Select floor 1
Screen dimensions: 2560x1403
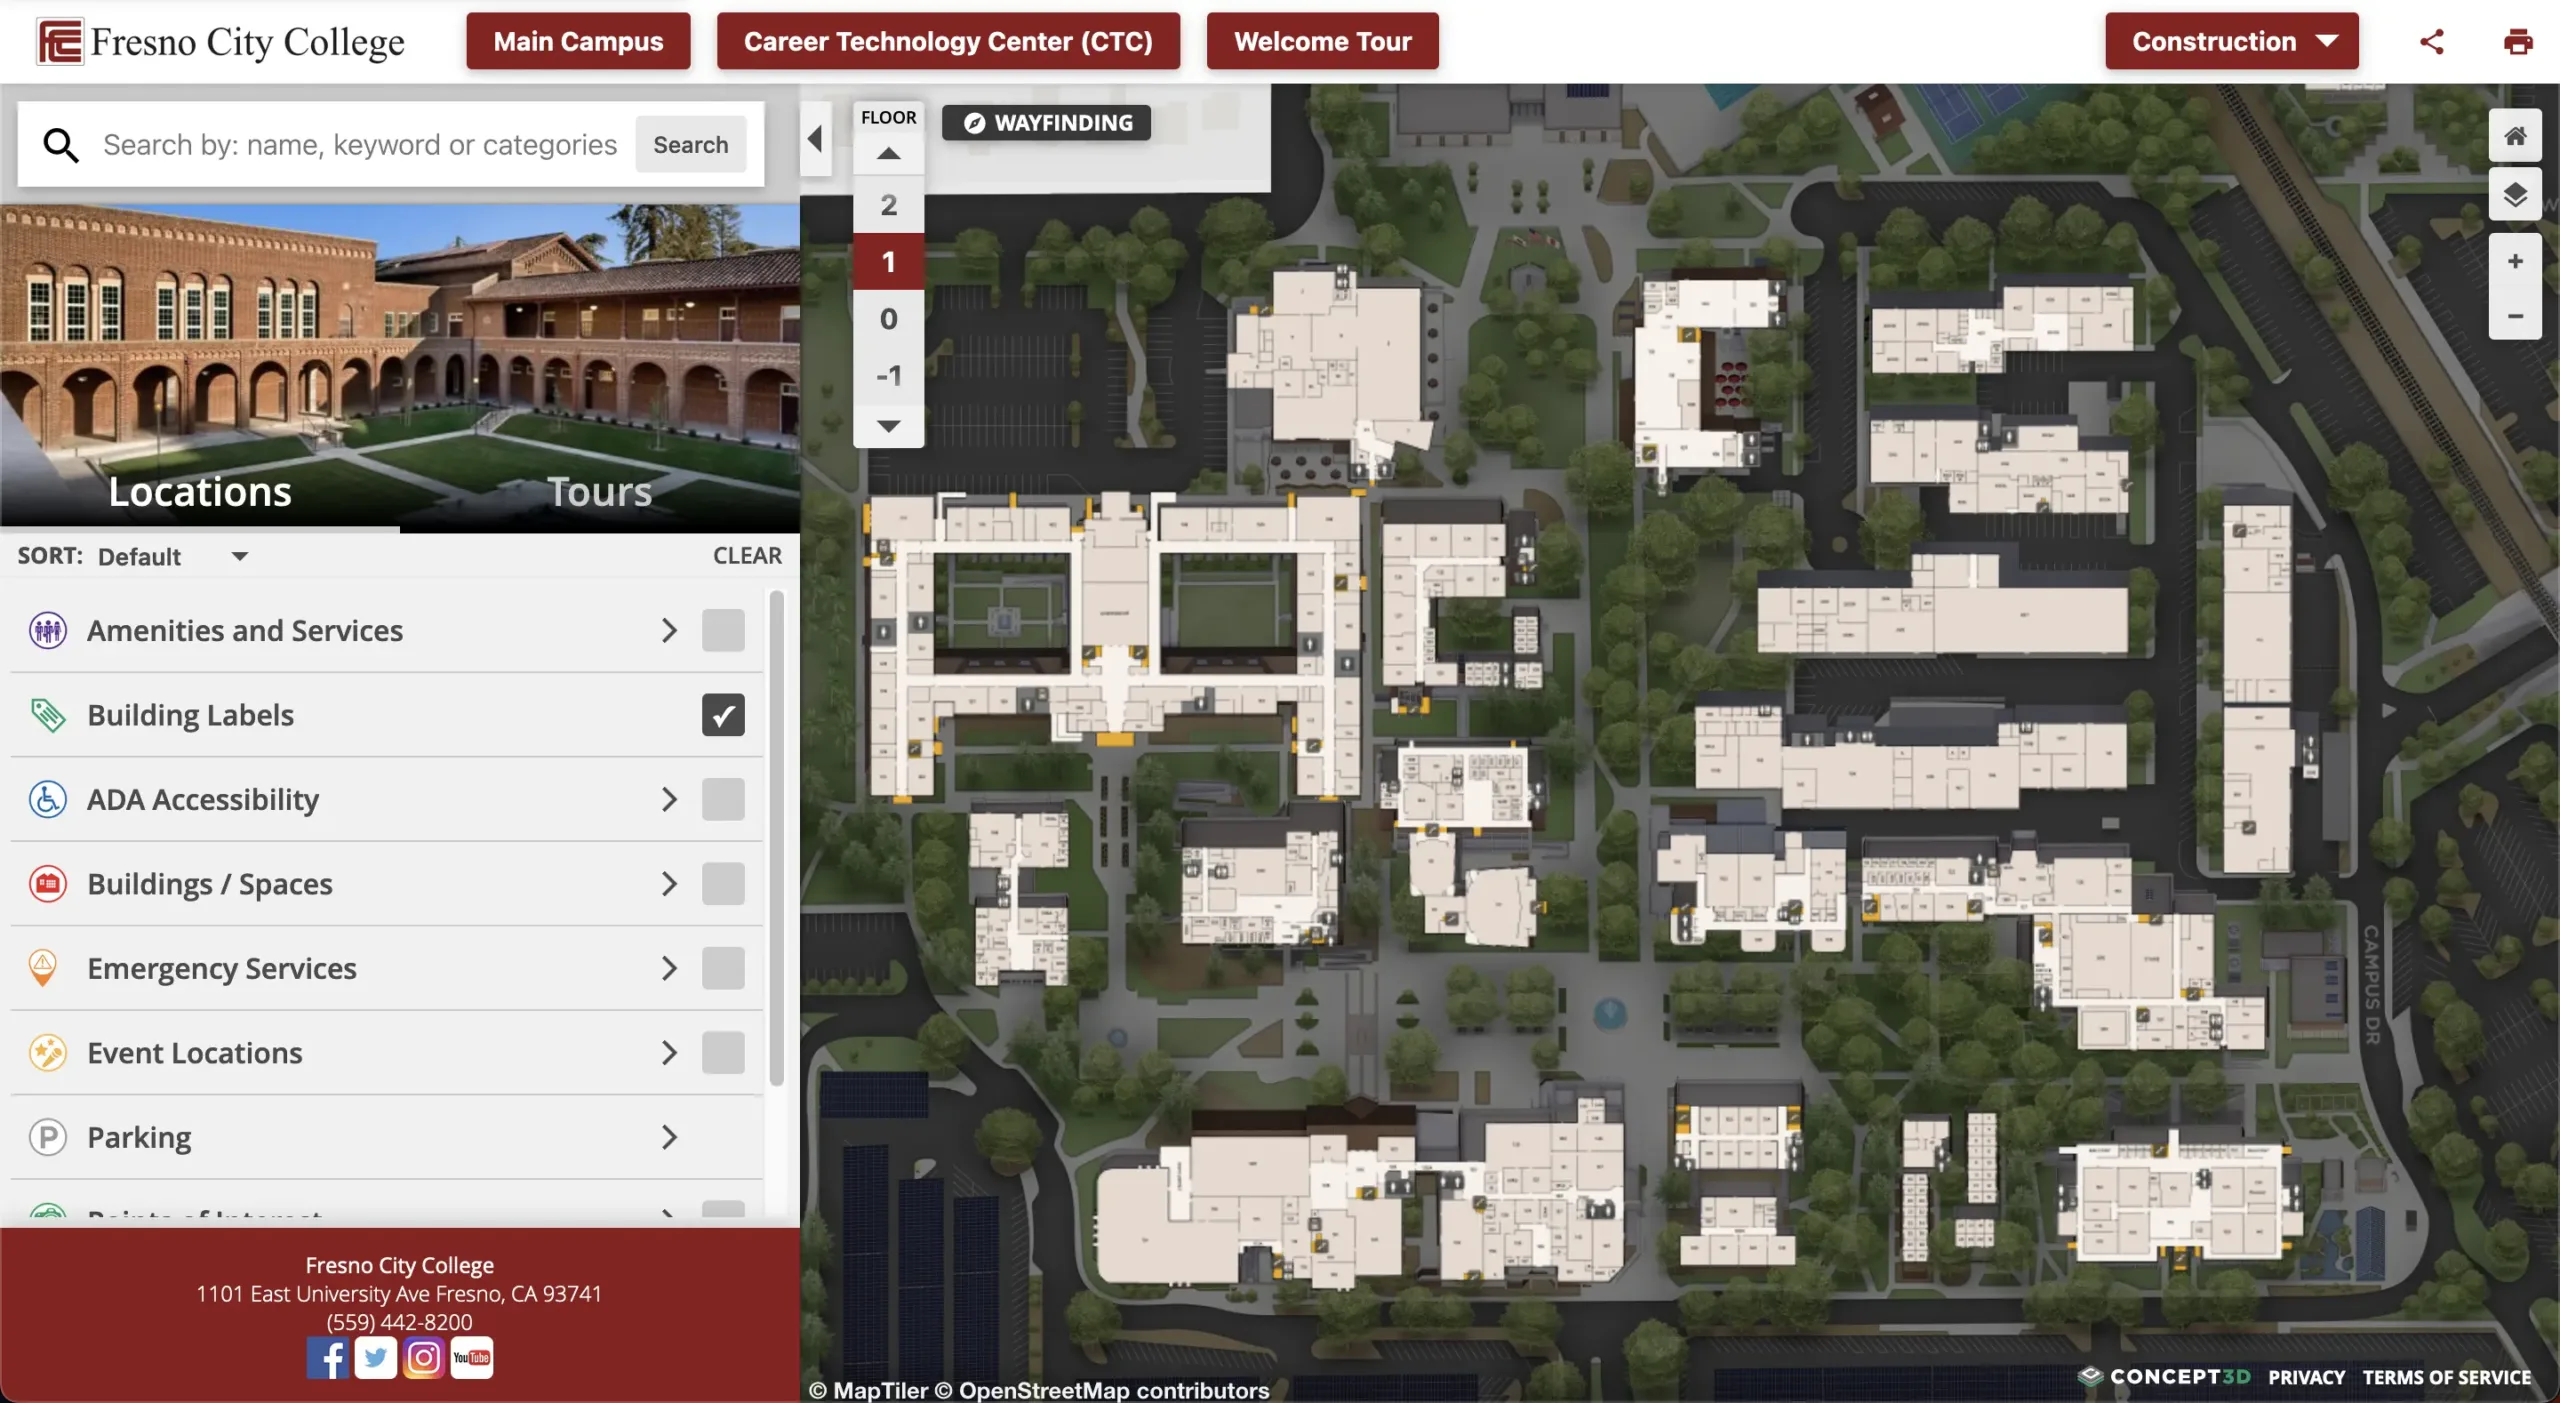[x=888, y=262]
